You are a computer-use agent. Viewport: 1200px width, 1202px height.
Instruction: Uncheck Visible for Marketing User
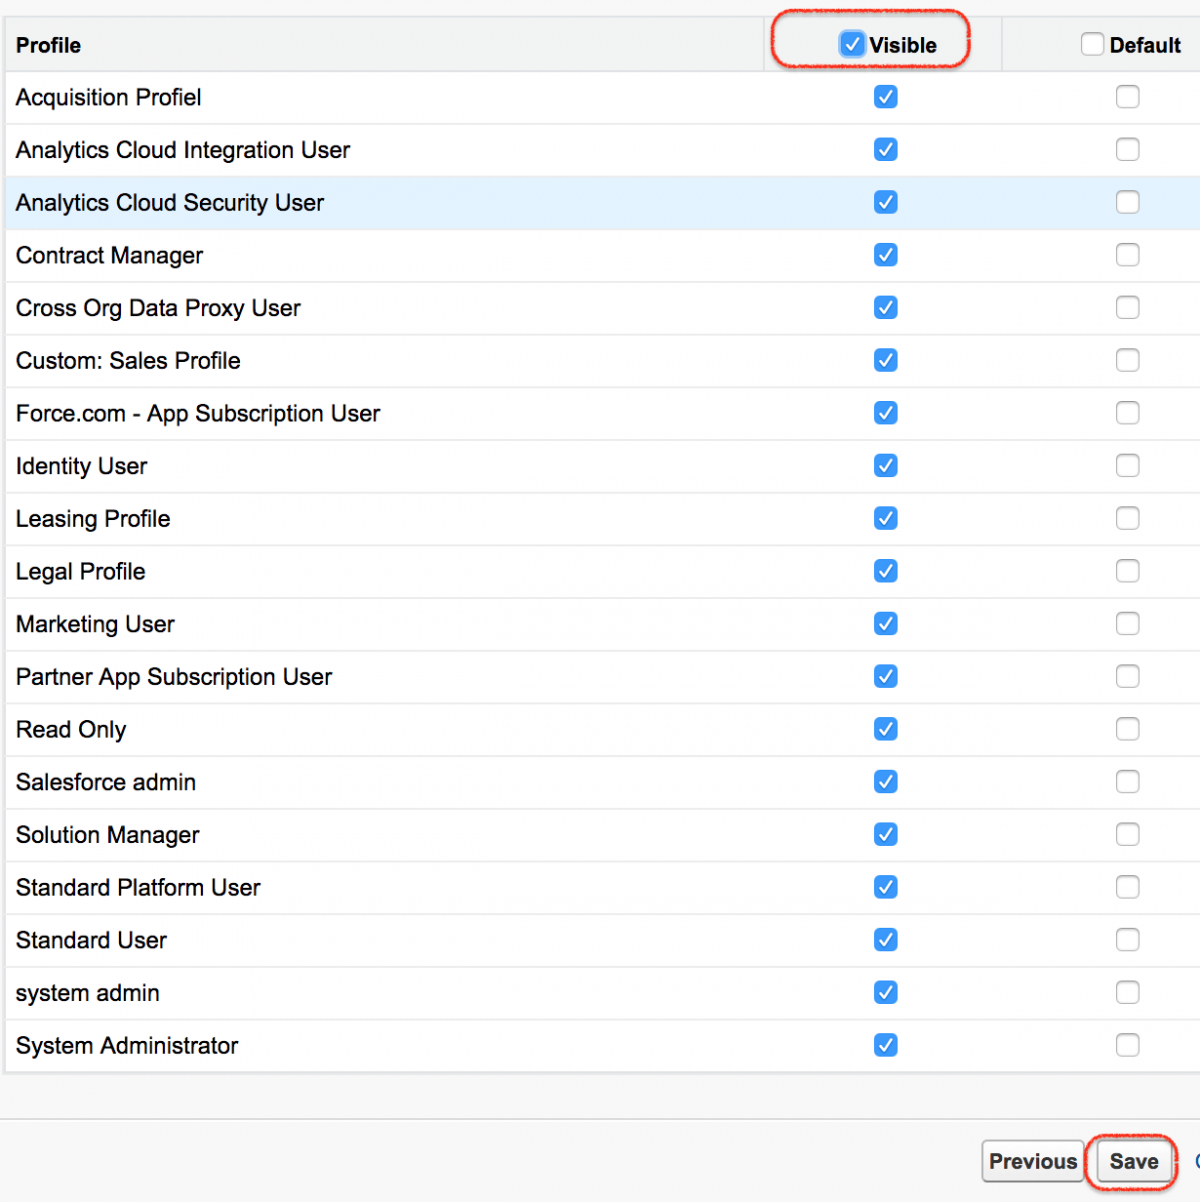point(886,623)
